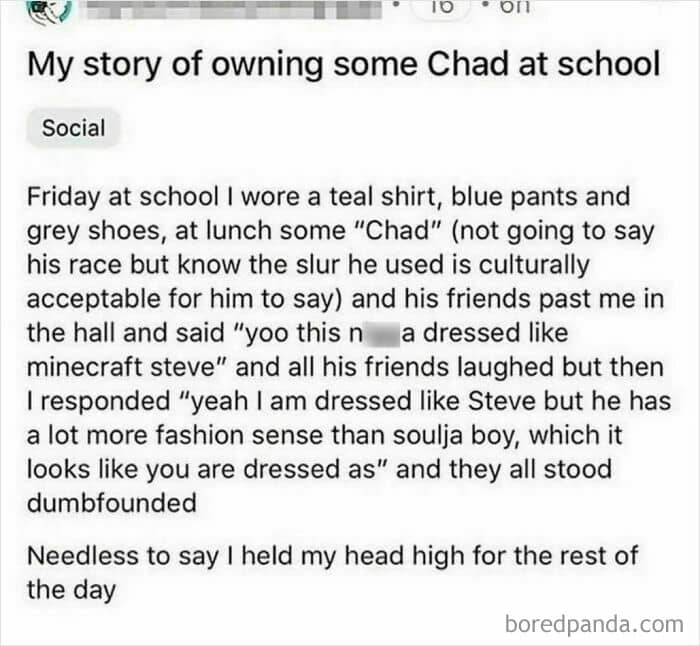The height and width of the screenshot is (646, 700).
Task: Open the post title about owning Chad
Action: (x=343, y=65)
